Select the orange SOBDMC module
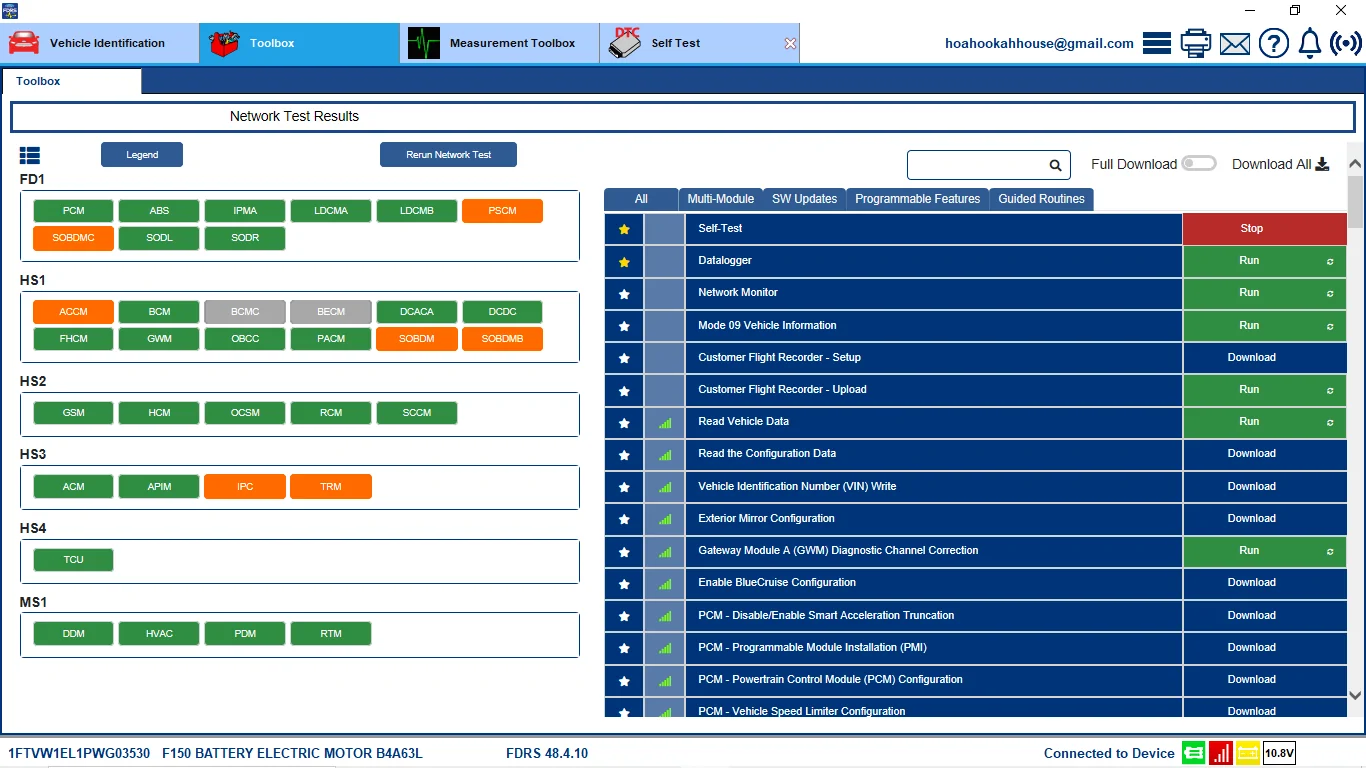1366x768 pixels. 73,238
